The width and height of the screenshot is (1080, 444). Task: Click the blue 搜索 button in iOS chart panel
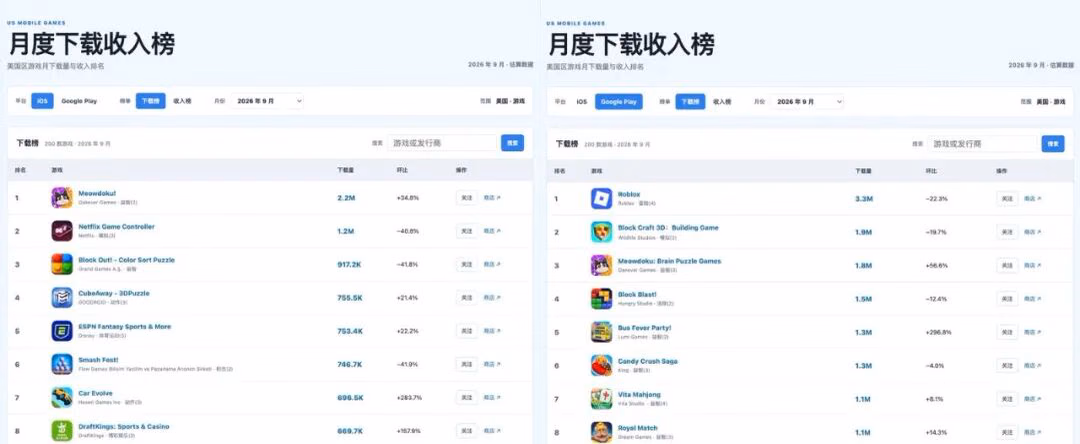512,142
